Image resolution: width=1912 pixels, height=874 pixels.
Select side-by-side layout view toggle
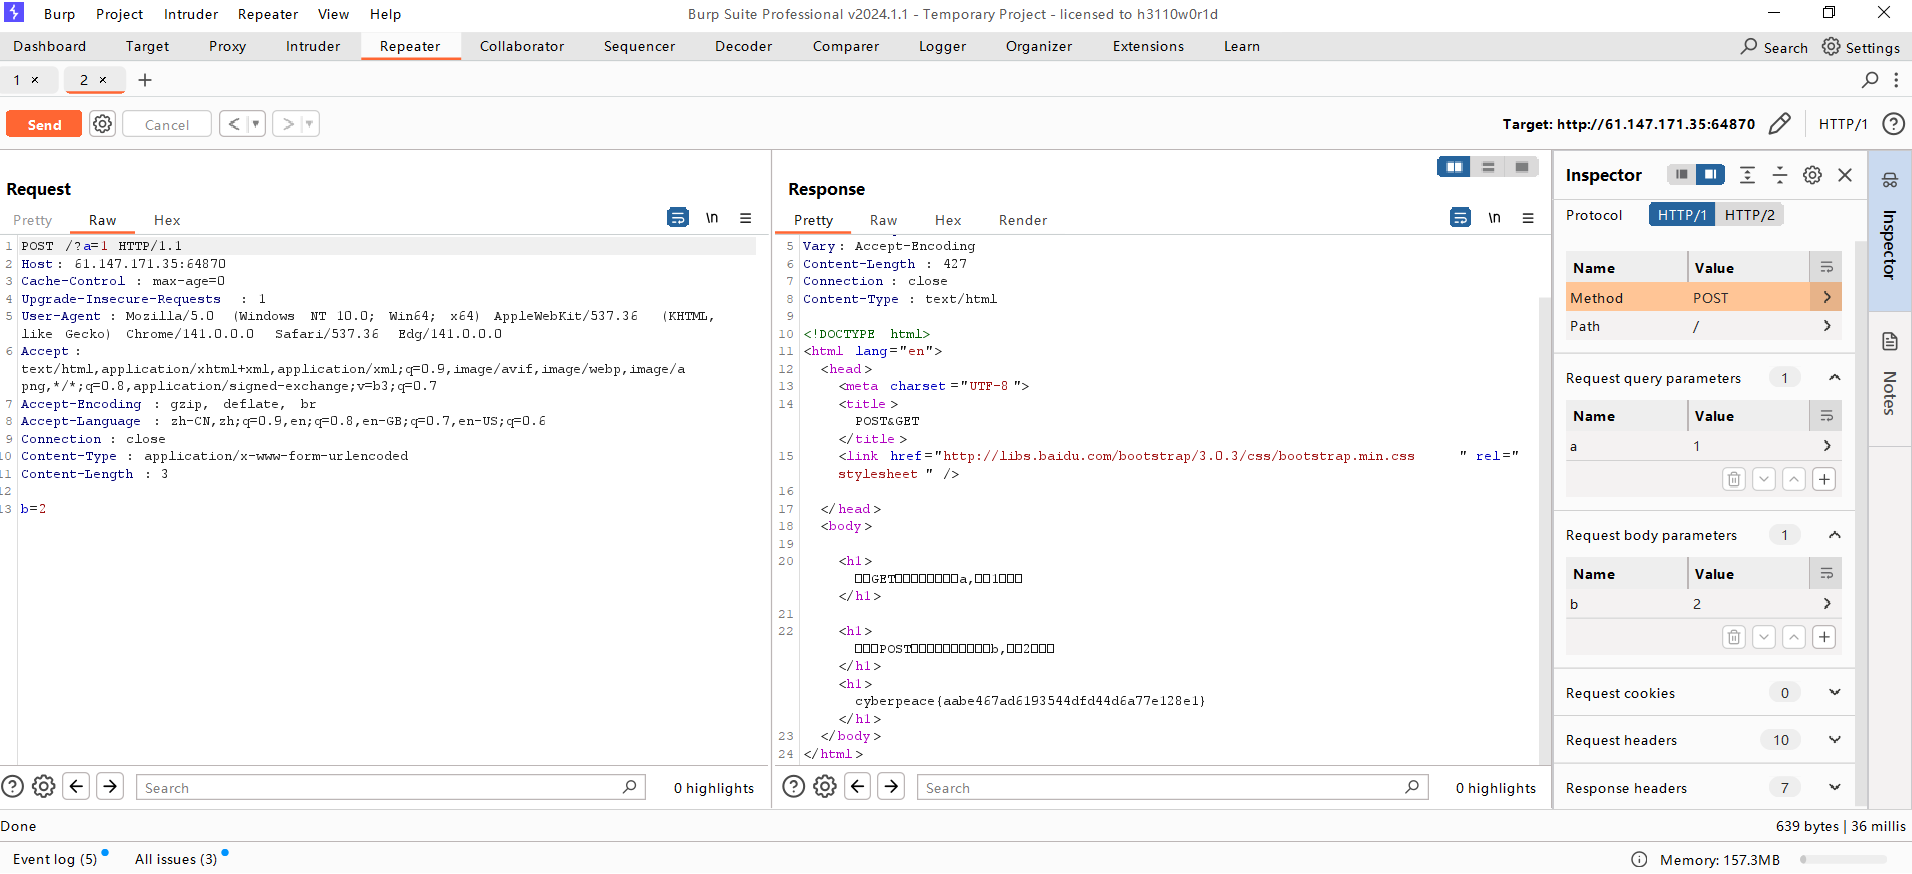(1454, 167)
